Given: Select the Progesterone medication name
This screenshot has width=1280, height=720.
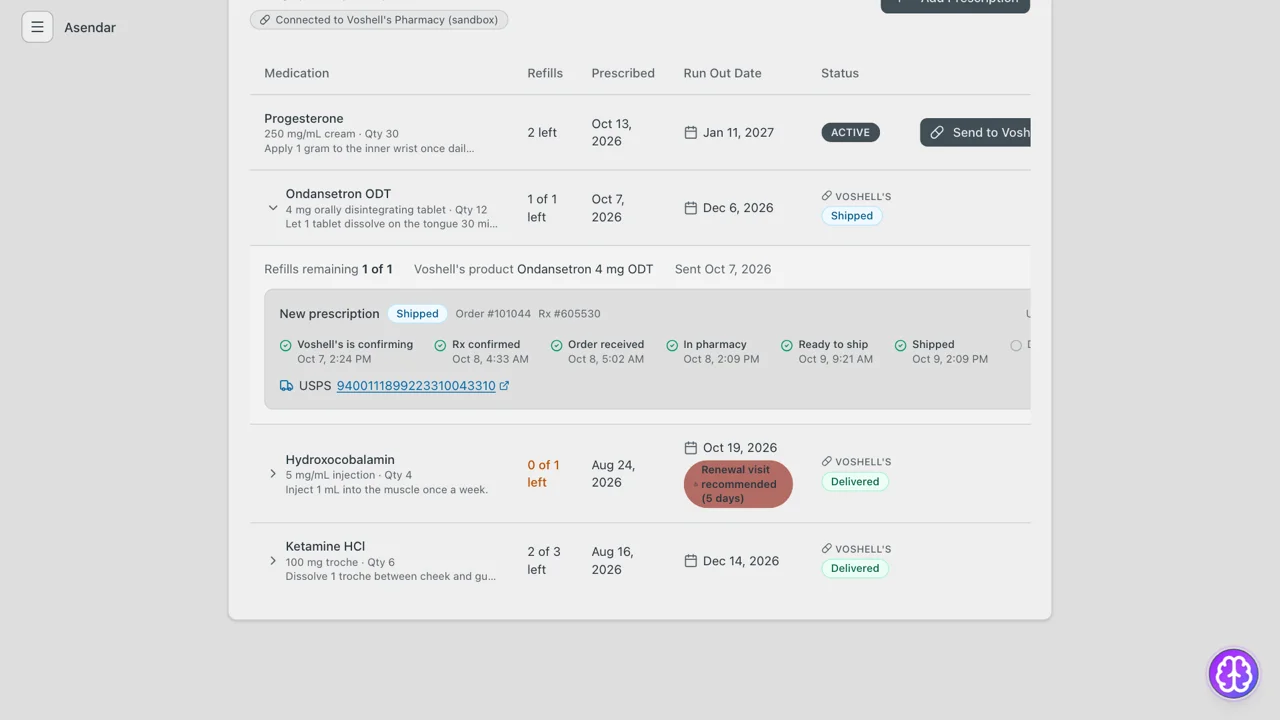Looking at the screenshot, I should click(x=304, y=118).
